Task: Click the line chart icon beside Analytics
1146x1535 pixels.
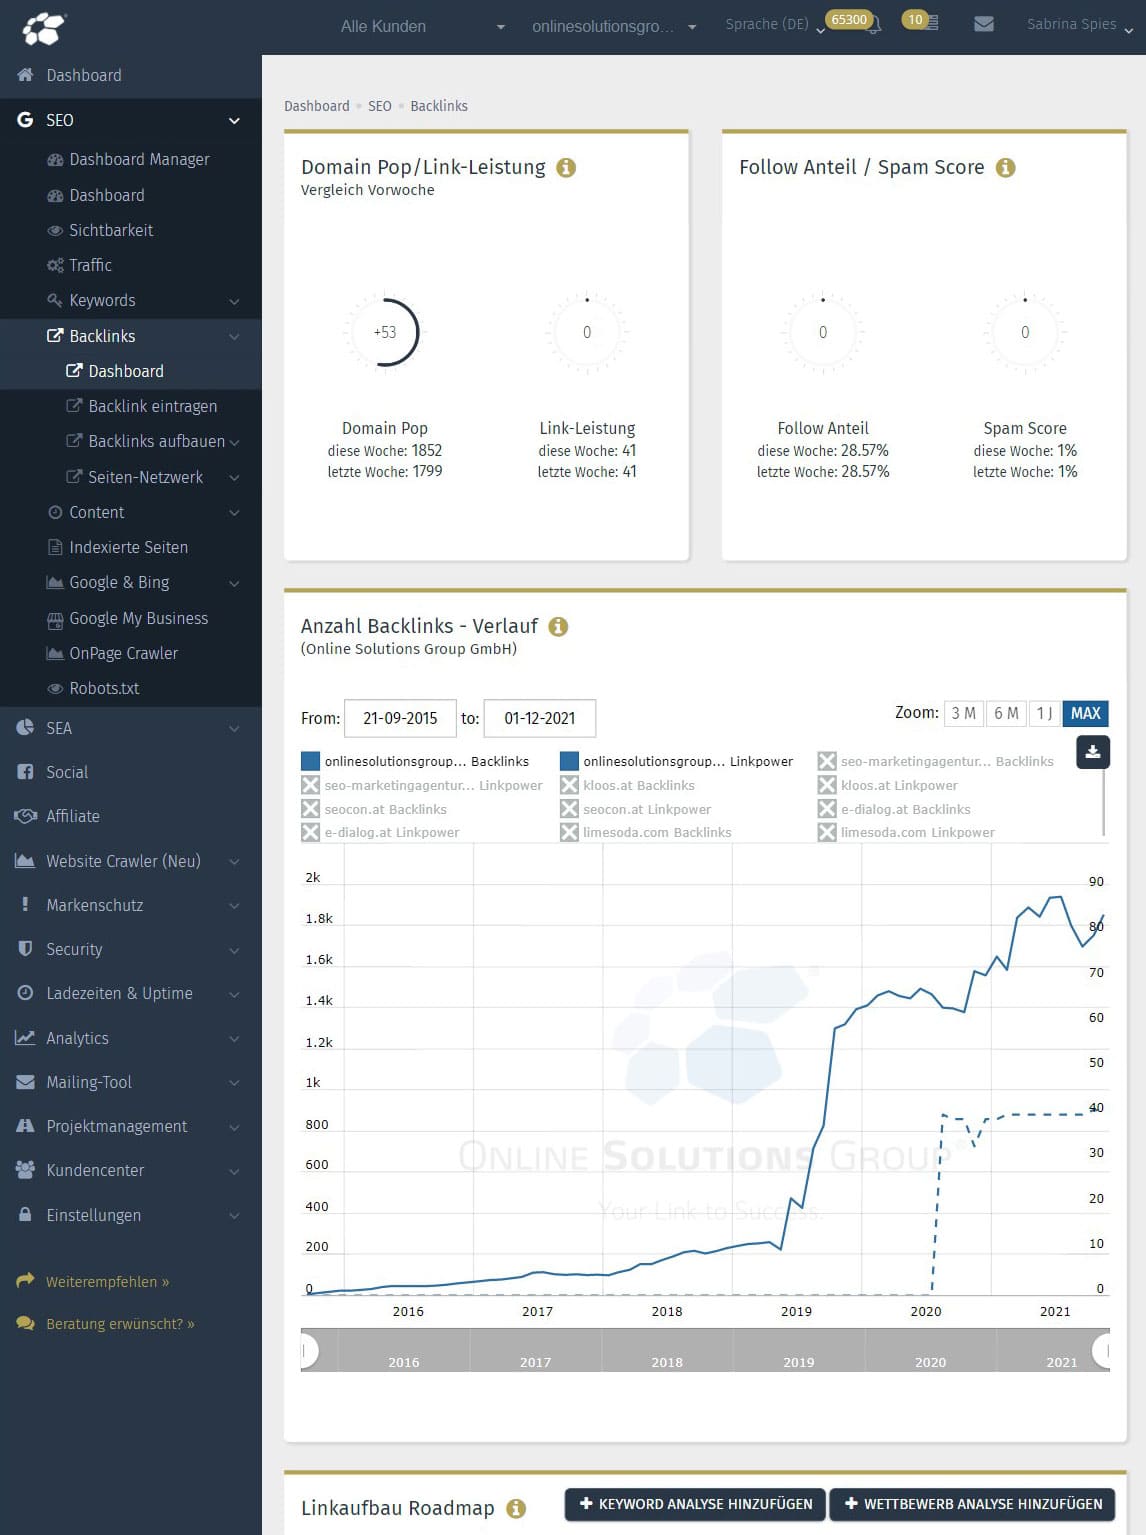Action: (x=25, y=1038)
